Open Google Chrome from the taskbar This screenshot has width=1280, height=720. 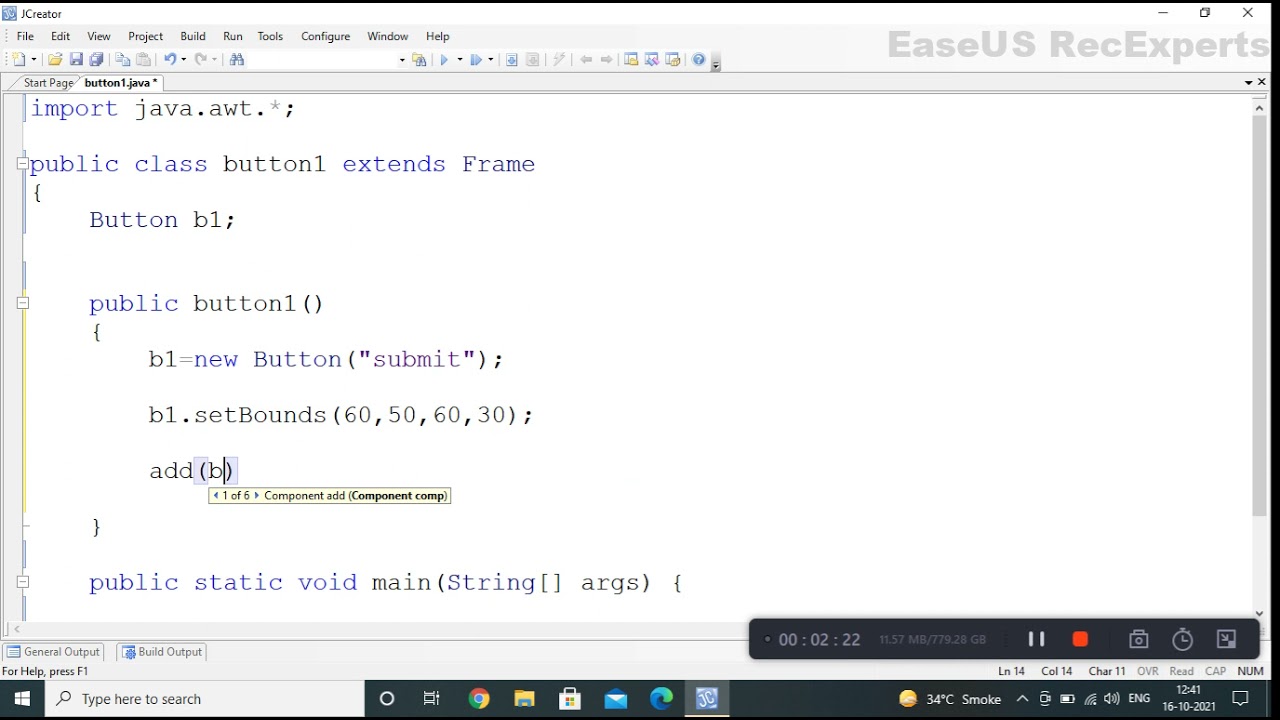[x=479, y=699]
